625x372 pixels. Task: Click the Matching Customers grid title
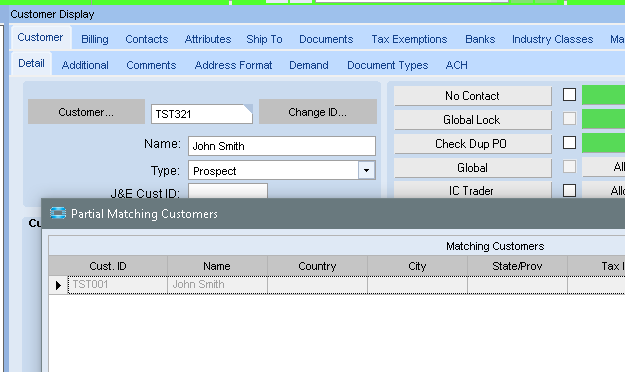[495, 246]
